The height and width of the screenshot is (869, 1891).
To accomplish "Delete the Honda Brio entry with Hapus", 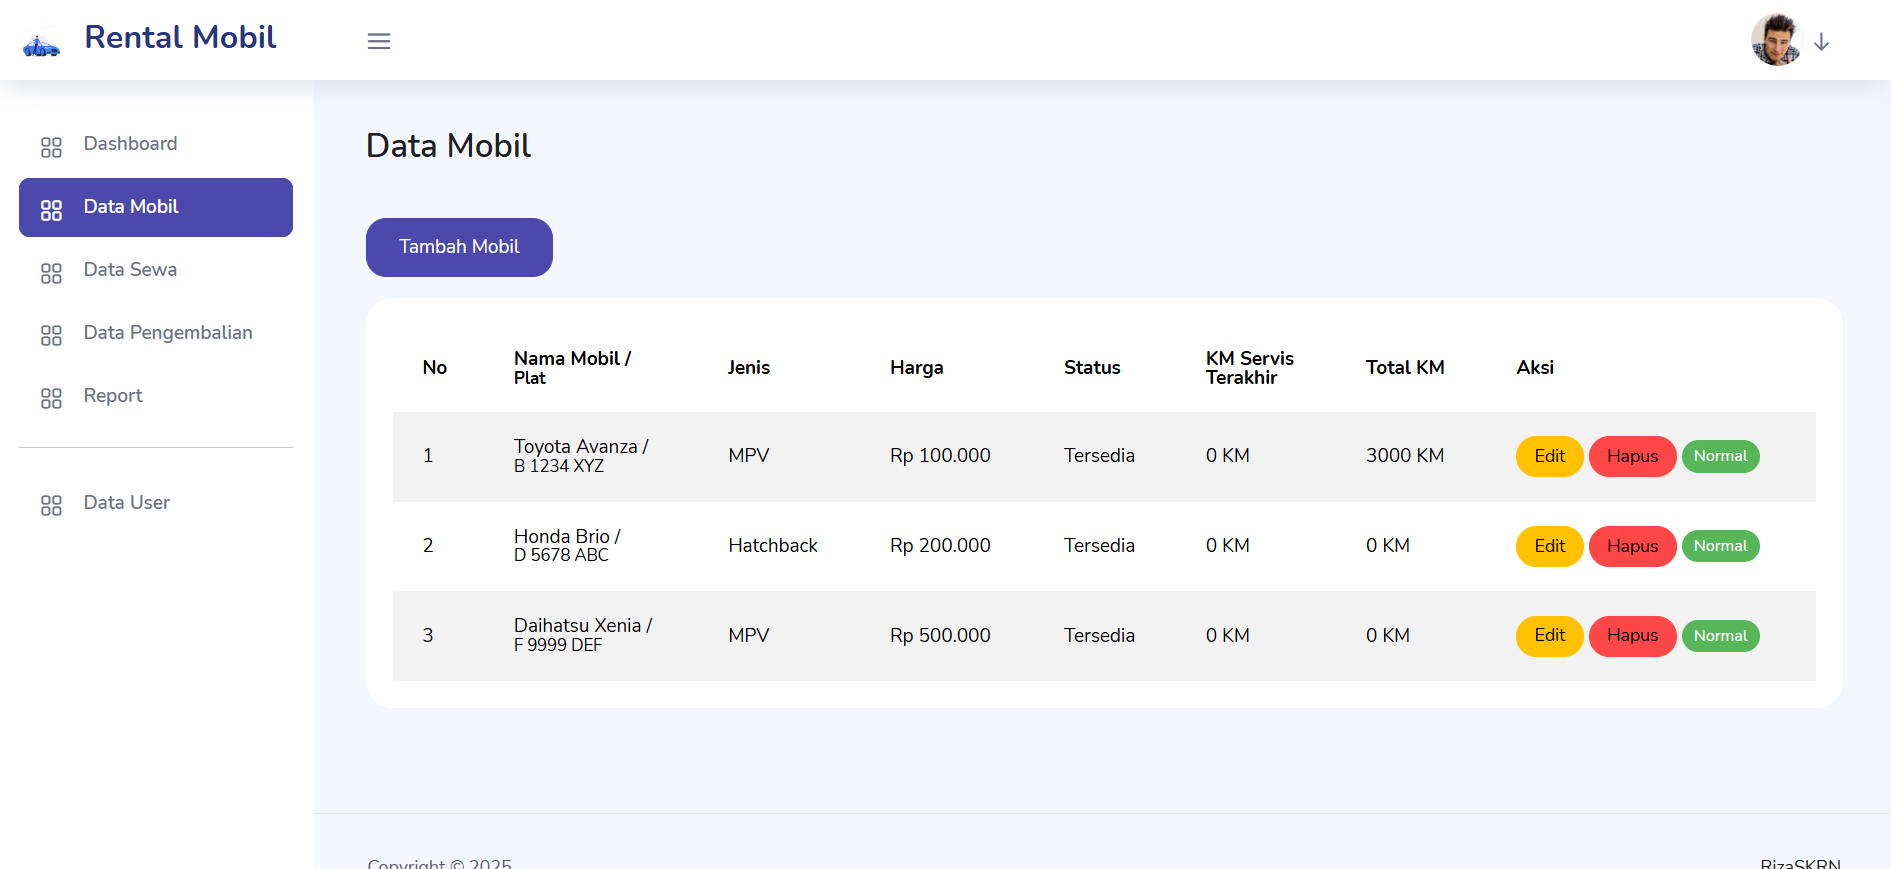I will pos(1632,546).
